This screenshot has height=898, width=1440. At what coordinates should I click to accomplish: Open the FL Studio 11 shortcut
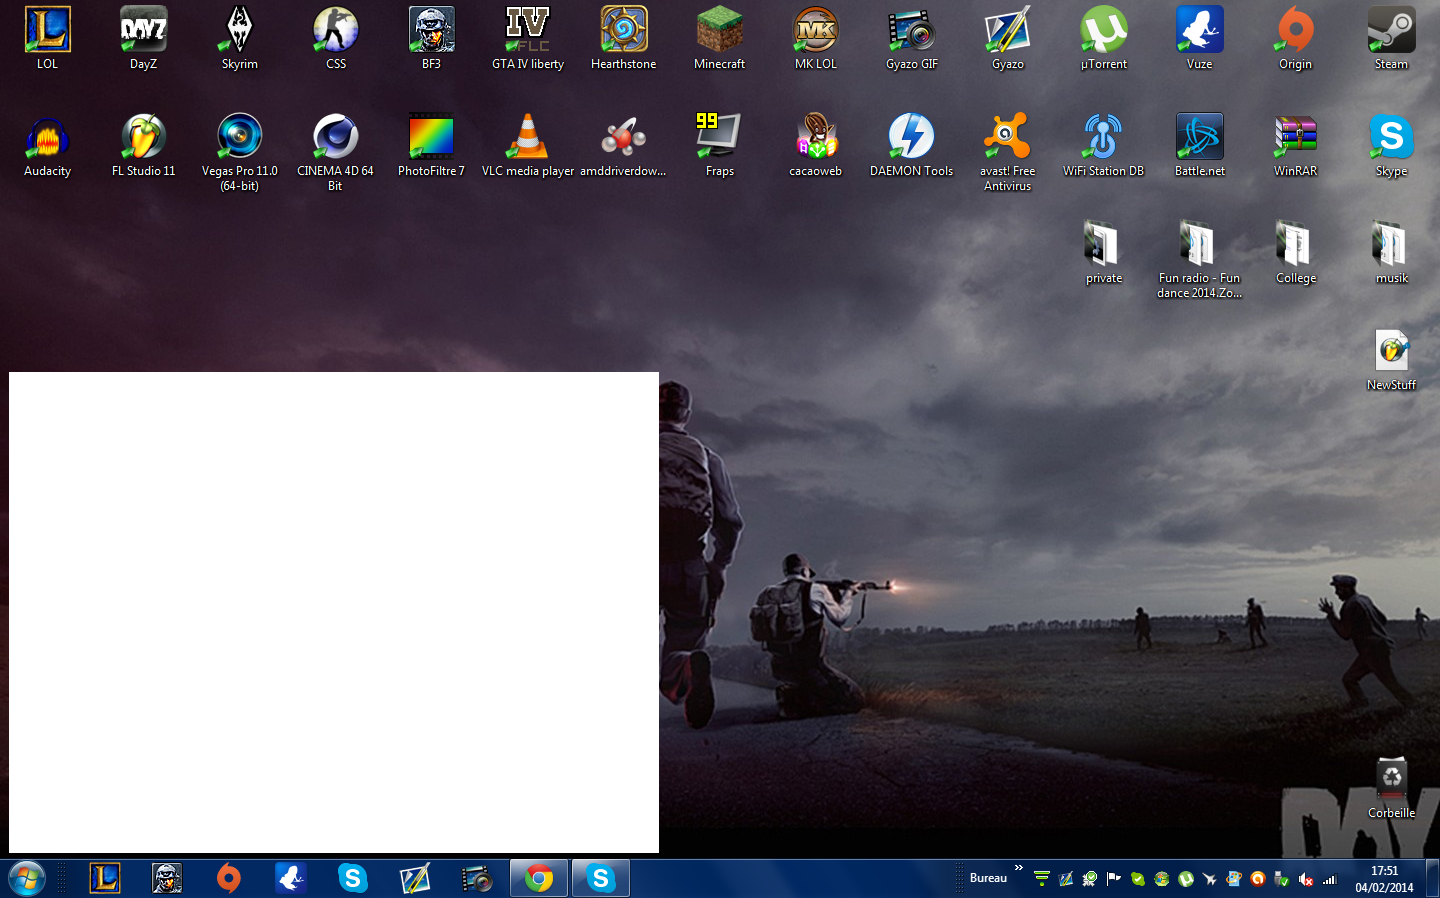[x=144, y=146]
